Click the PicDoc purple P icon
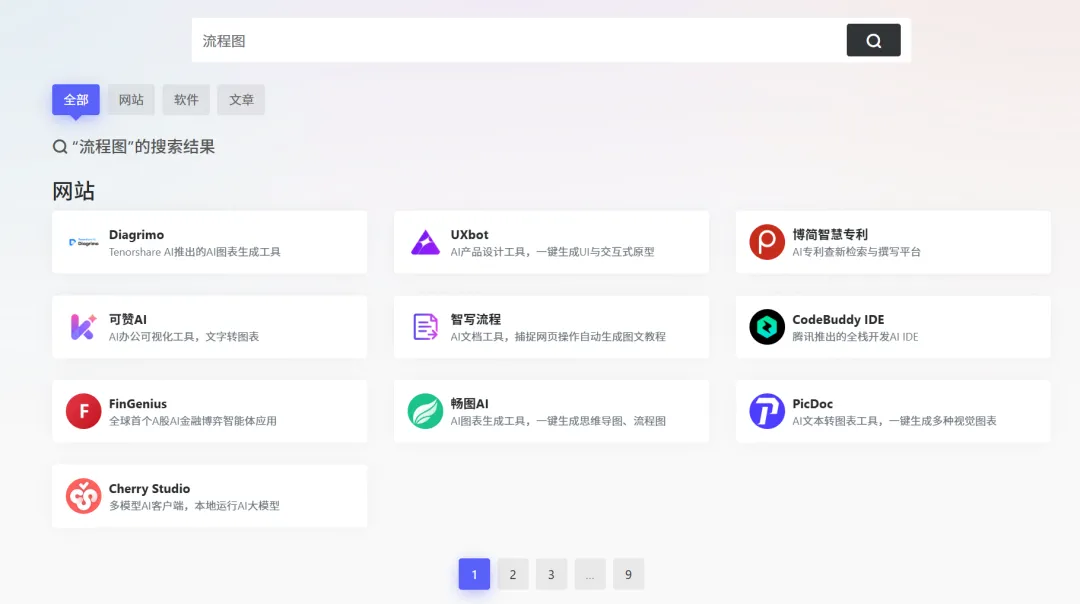Screen dimensions: 1080x604 (767, 411)
